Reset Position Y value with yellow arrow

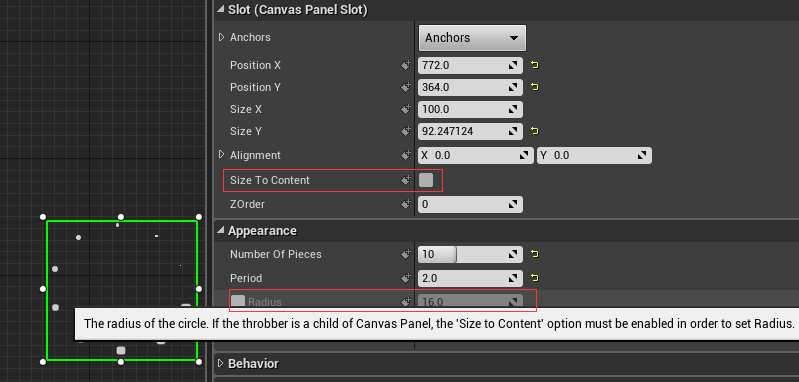535,87
